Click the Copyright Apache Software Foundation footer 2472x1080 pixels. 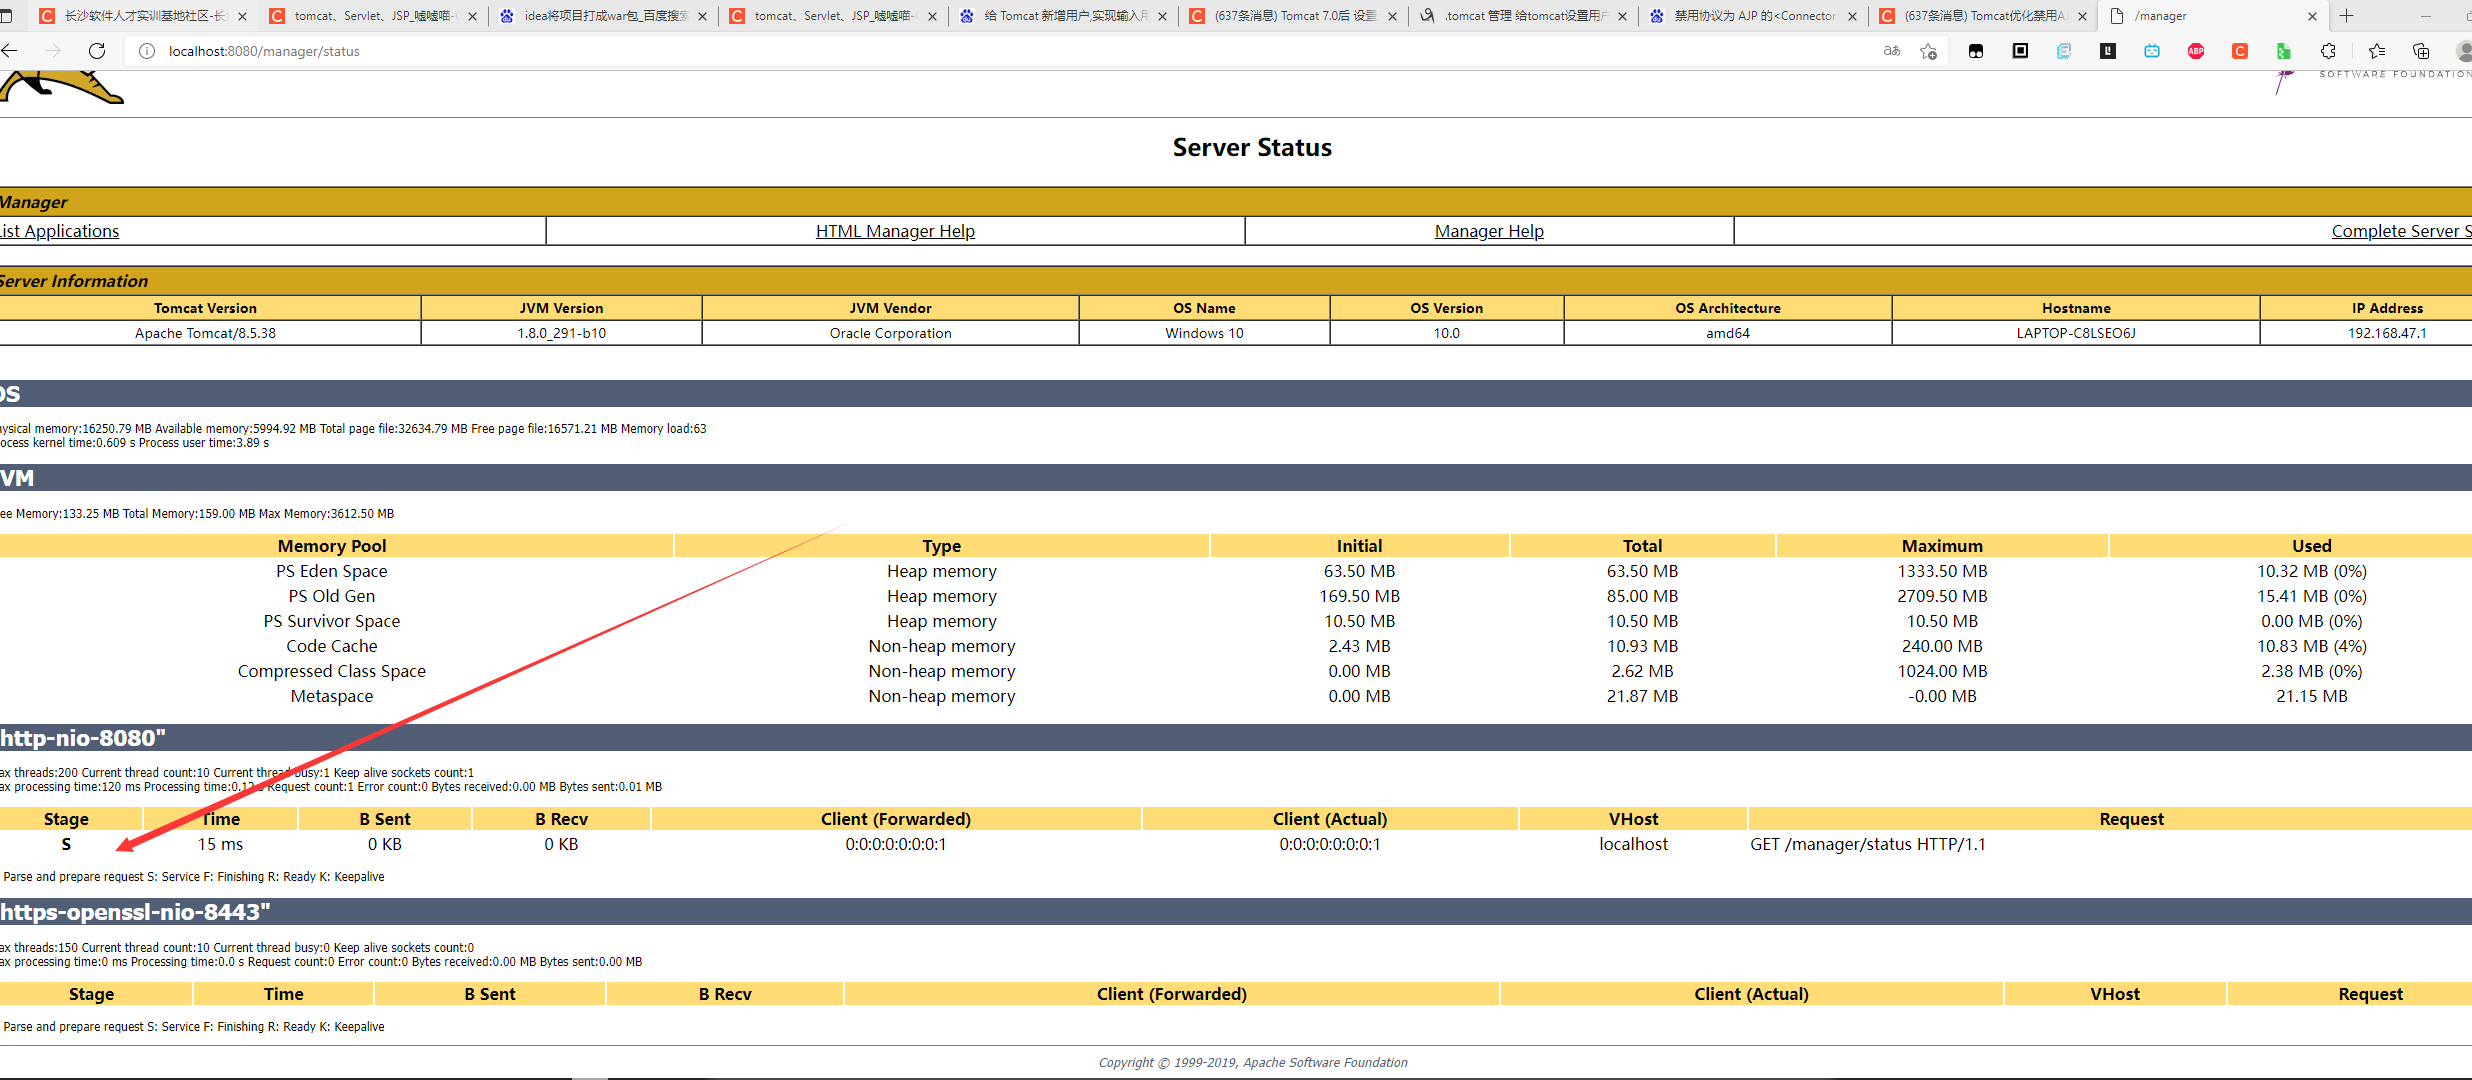1253,1063
